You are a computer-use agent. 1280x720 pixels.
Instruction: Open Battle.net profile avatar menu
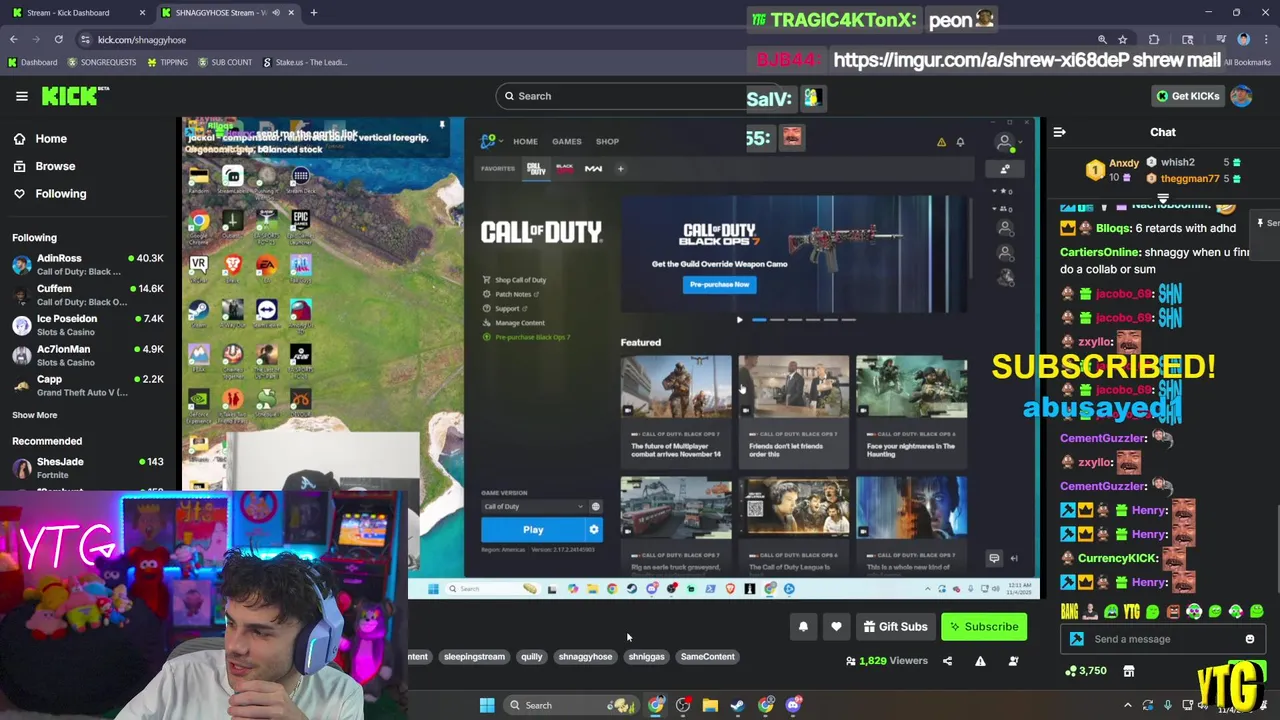[x=1004, y=142]
